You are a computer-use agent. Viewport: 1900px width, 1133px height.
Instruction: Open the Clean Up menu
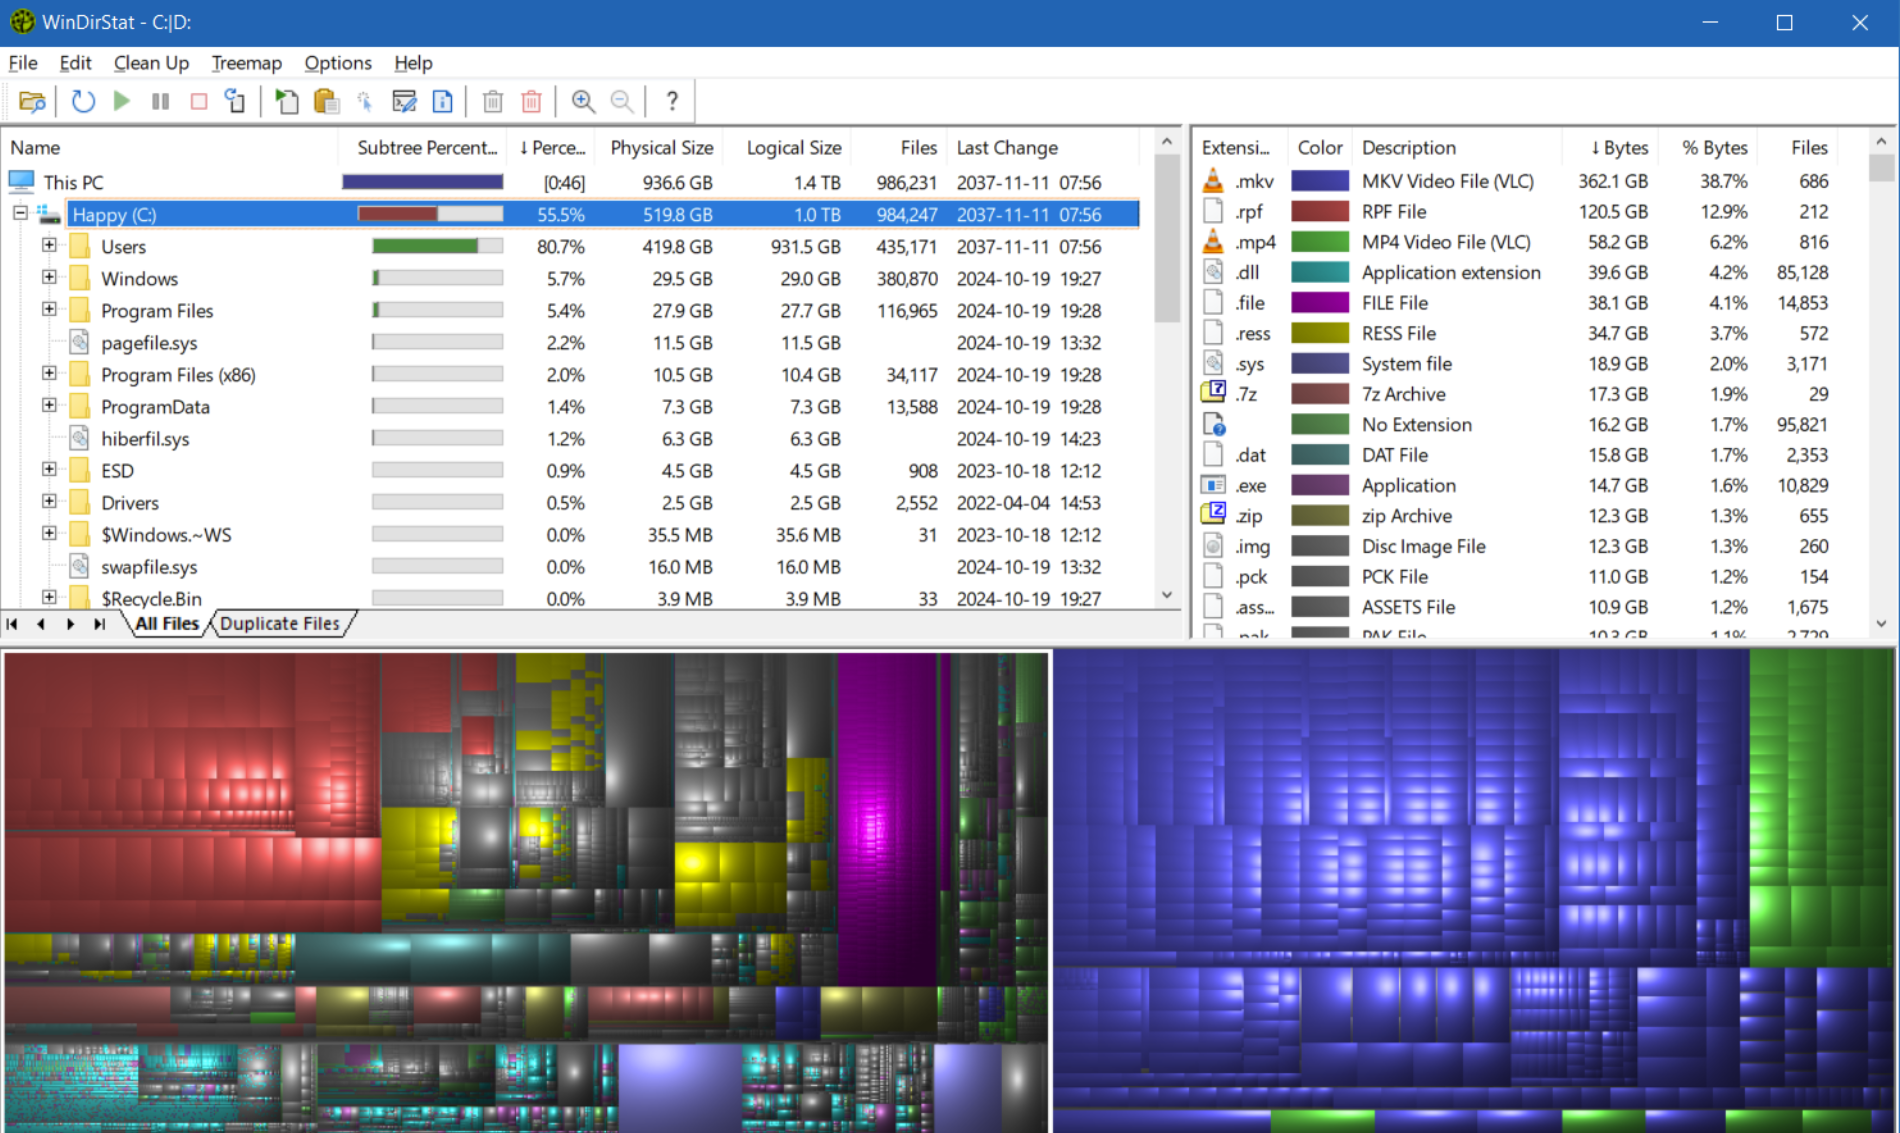151,63
